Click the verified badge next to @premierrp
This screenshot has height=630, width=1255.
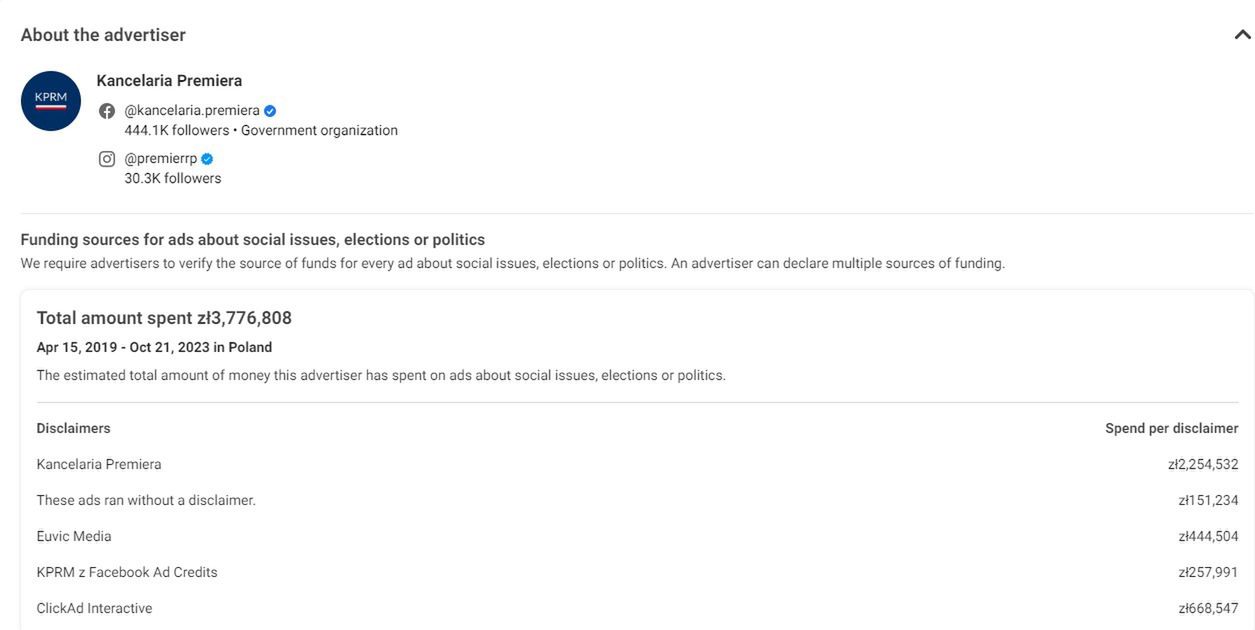(207, 159)
